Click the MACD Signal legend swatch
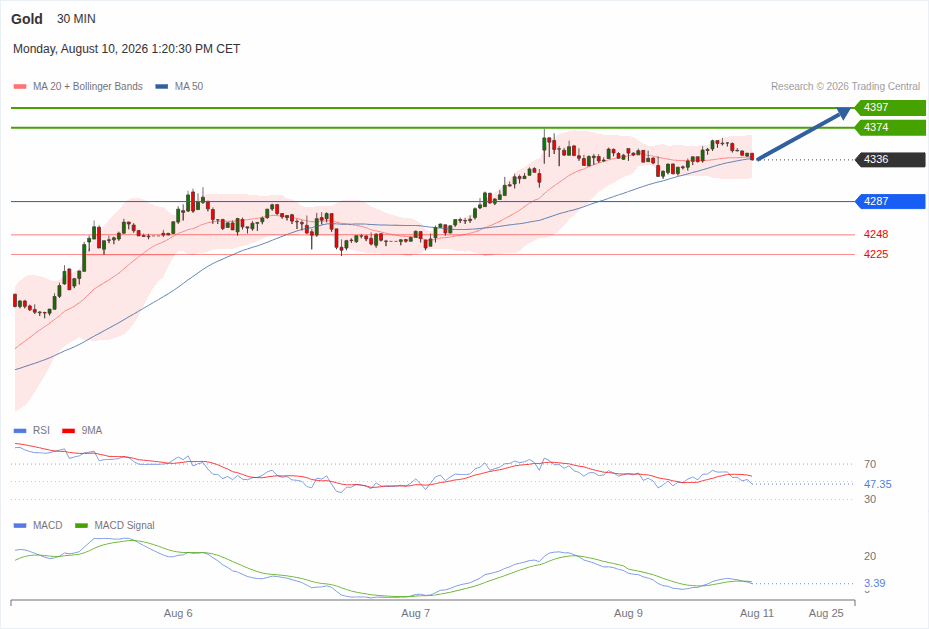Viewport: 929px width, 629px height. click(x=82, y=525)
